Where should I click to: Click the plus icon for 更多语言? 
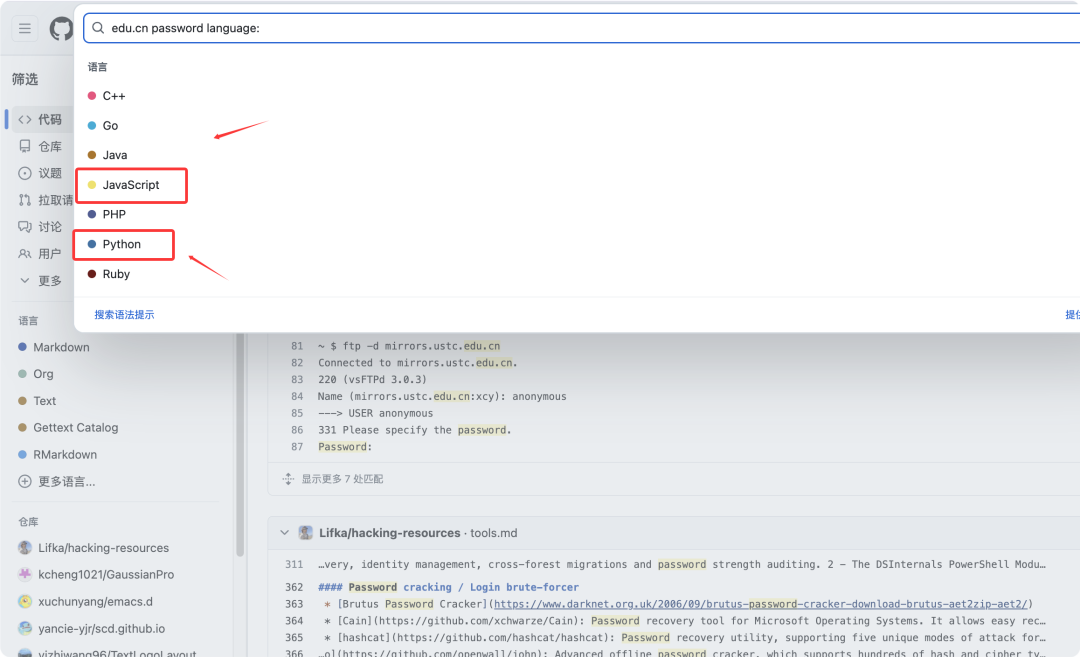pyautogui.click(x=25, y=481)
